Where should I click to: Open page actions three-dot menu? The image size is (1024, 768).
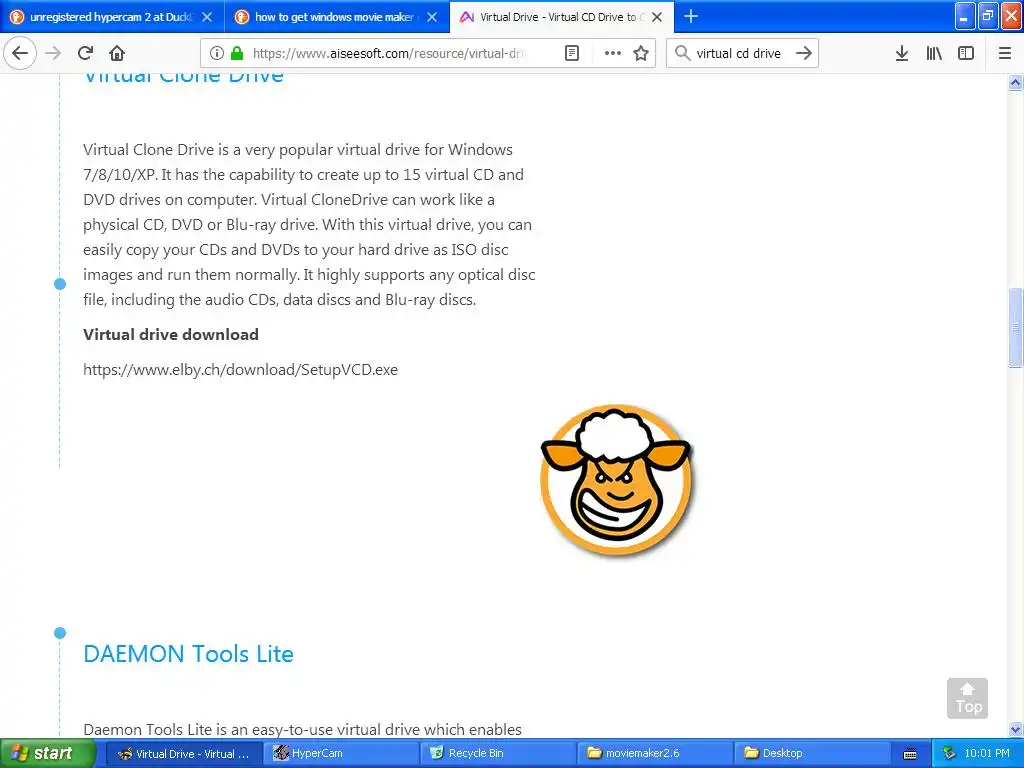613,53
